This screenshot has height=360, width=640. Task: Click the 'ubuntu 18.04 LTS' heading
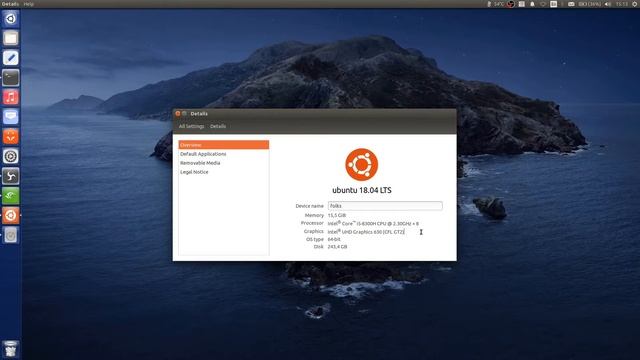[362, 190]
